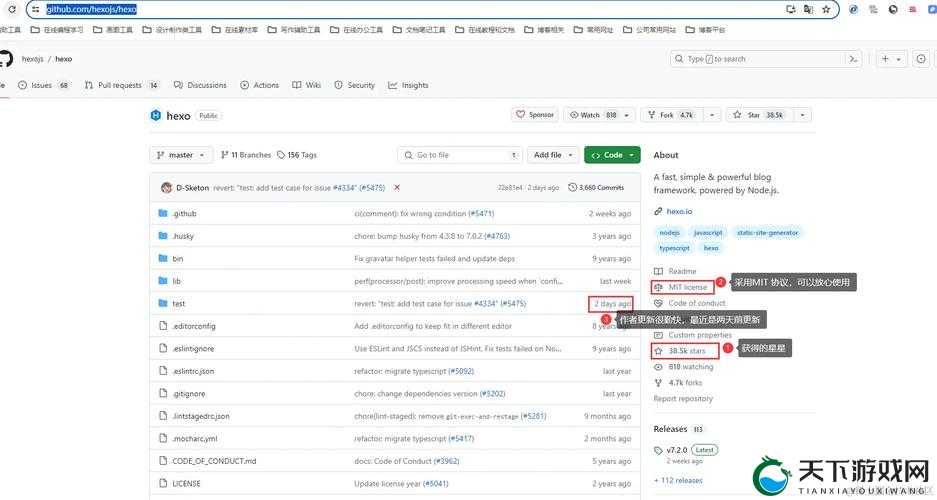Open the Wiki tab
937x500 pixels.
[307, 85]
